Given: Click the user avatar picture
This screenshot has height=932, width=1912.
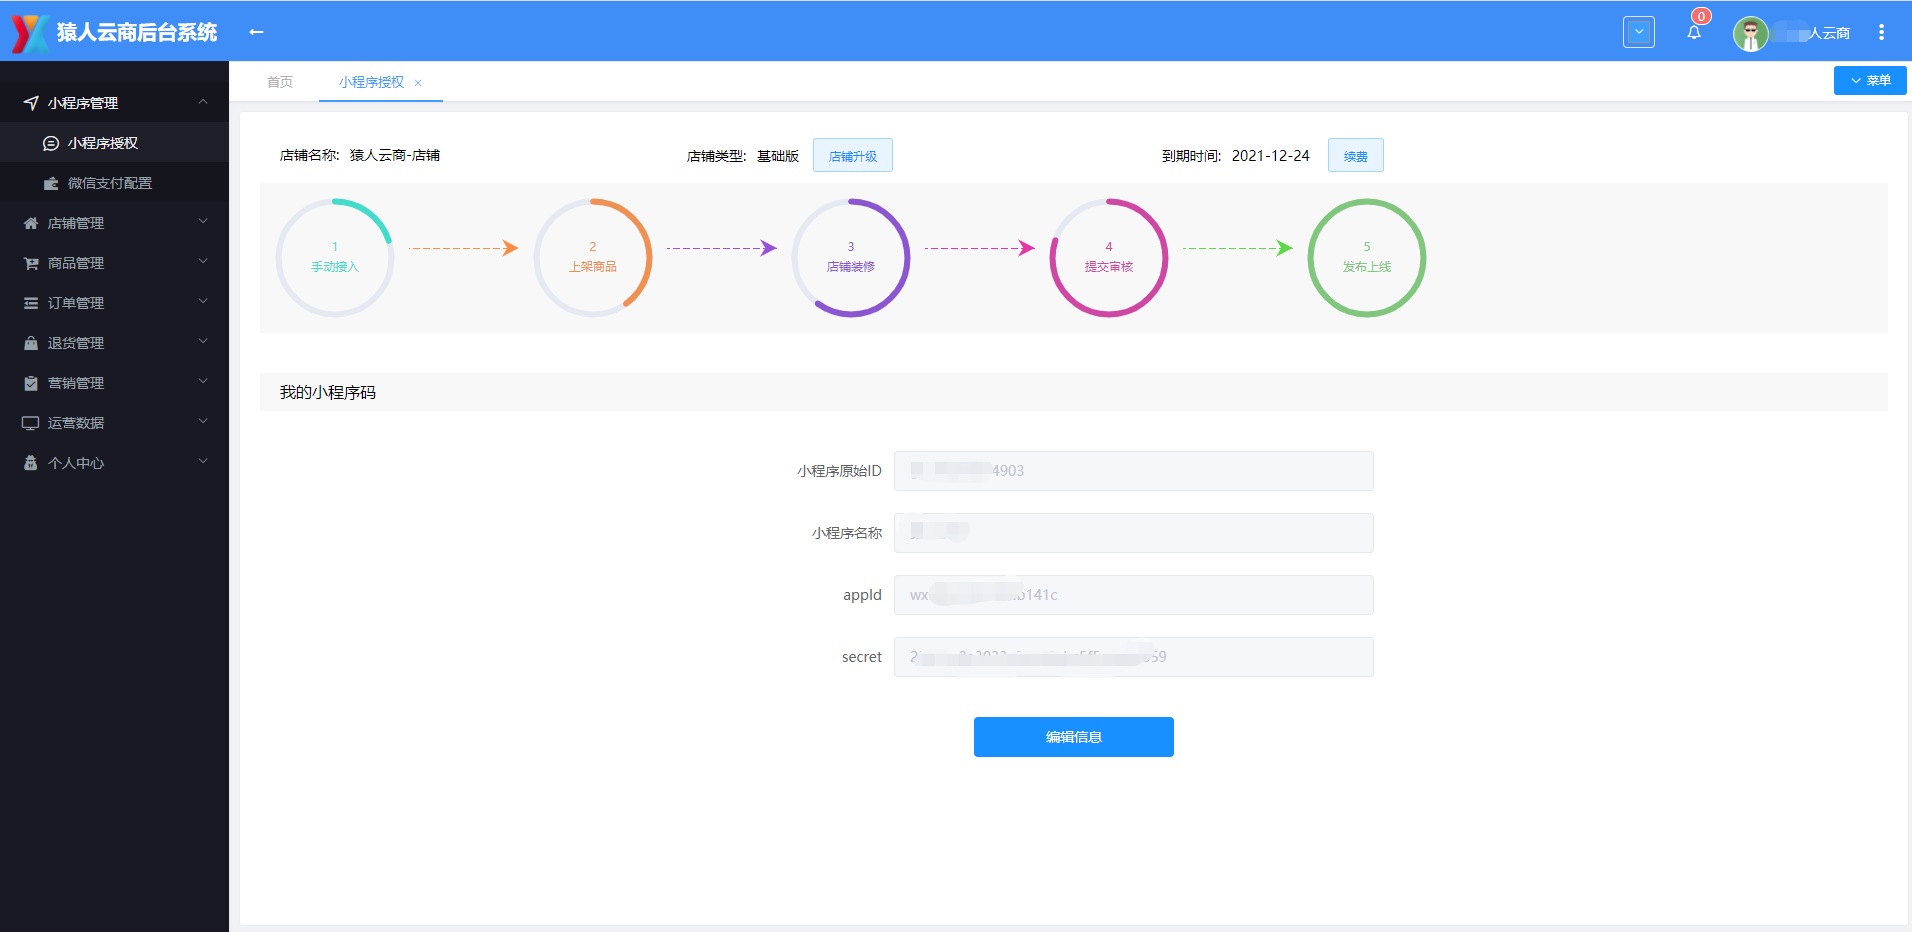Looking at the screenshot, I should tap(1750, 33).
